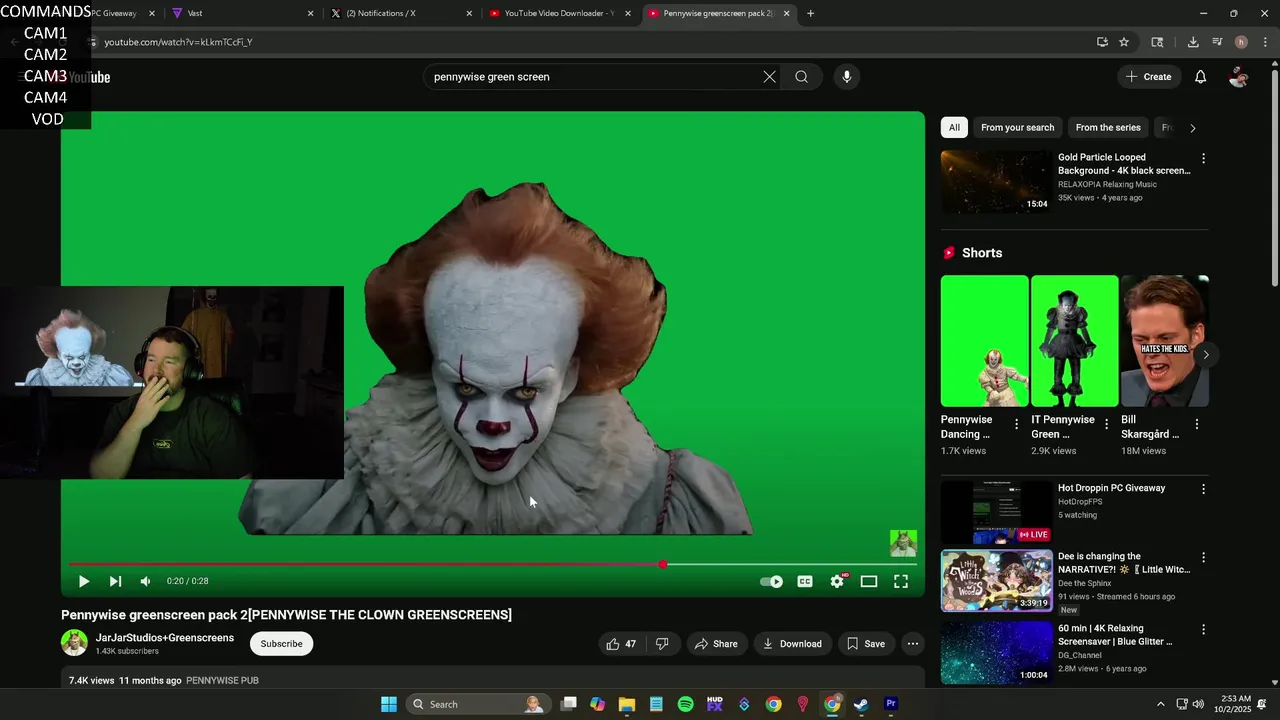Image resolution: width=1280 pixels, height=720 pixels.
Task: Open Hot Droppin PC Giveaway live video
Action: [996, 512]
